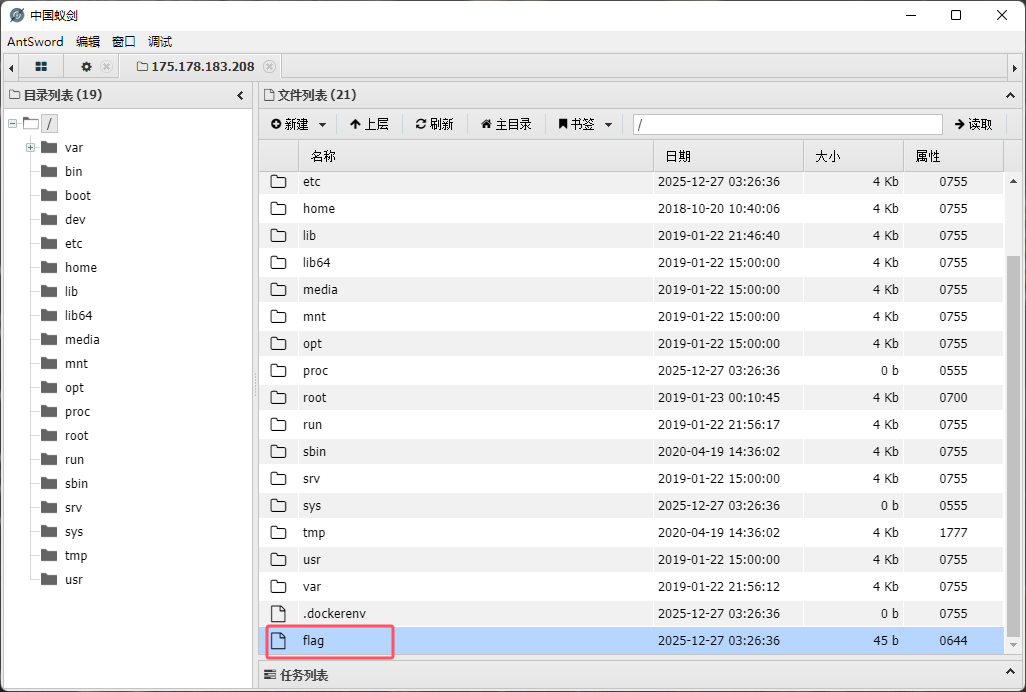Click folder icon of sys row in file list
Screen dimensions: 1026x692
click(x=279, y=506)
